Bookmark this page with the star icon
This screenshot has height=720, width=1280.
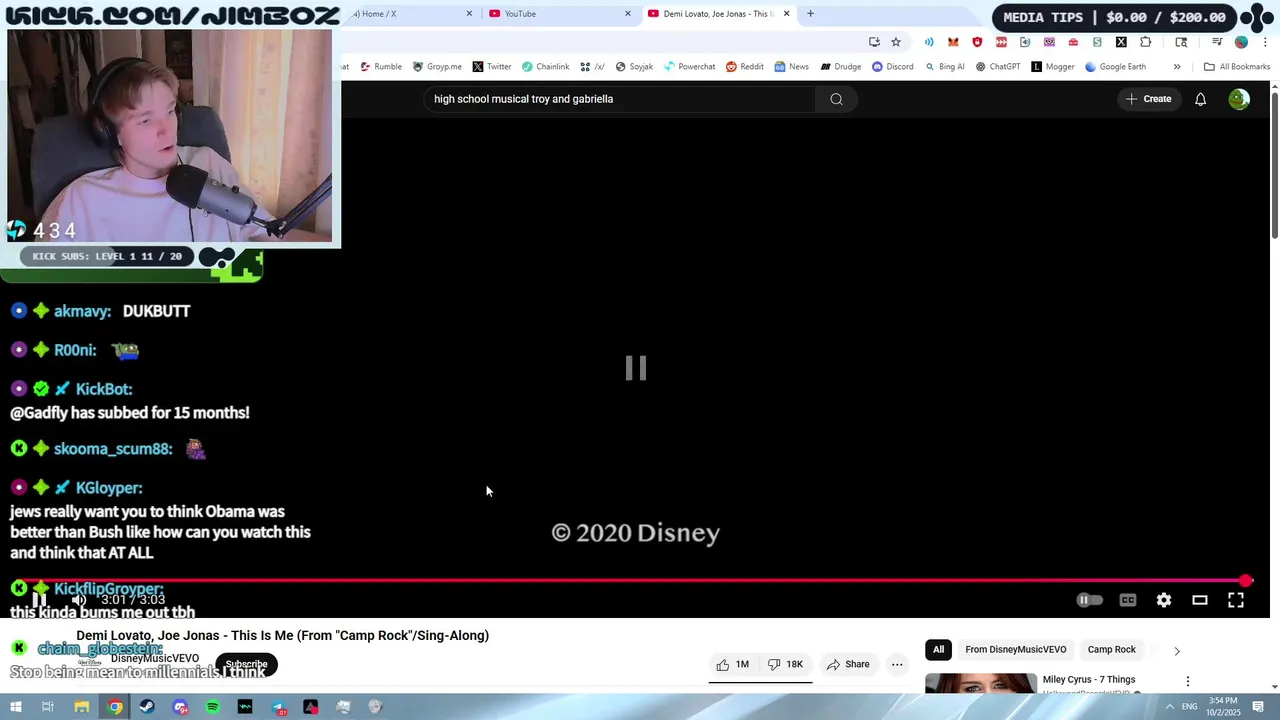896,42
